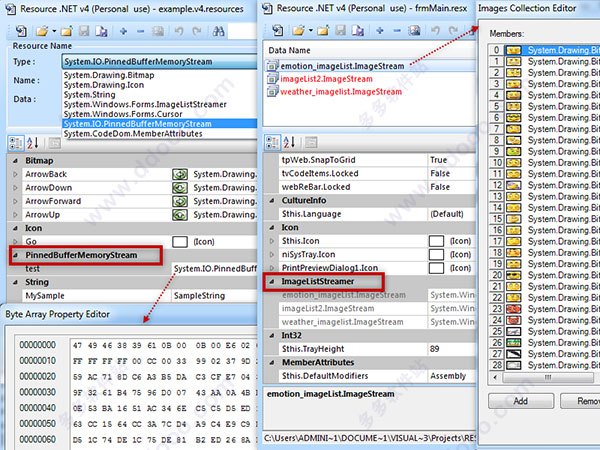Collapse the Bitmap category

coord(15,161)
